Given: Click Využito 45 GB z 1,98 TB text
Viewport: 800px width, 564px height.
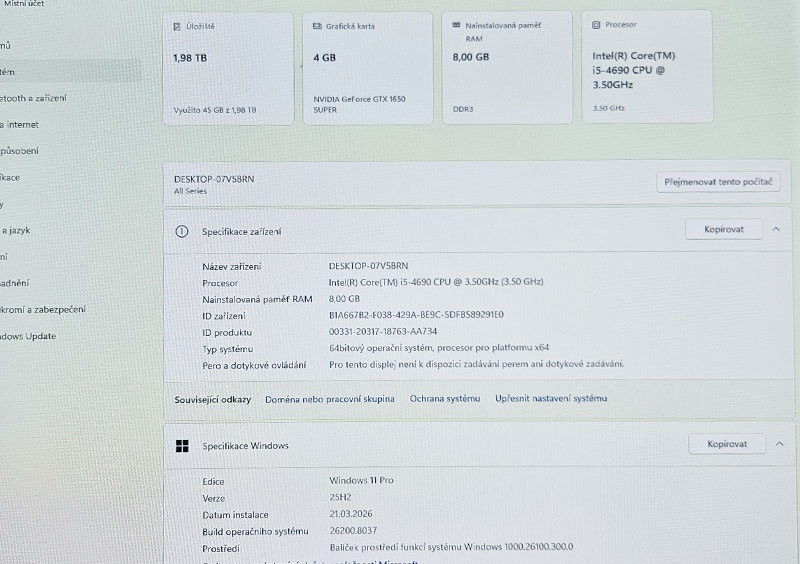Looking at the screenshot, I should pyautogui.click(x=215, y=110).
